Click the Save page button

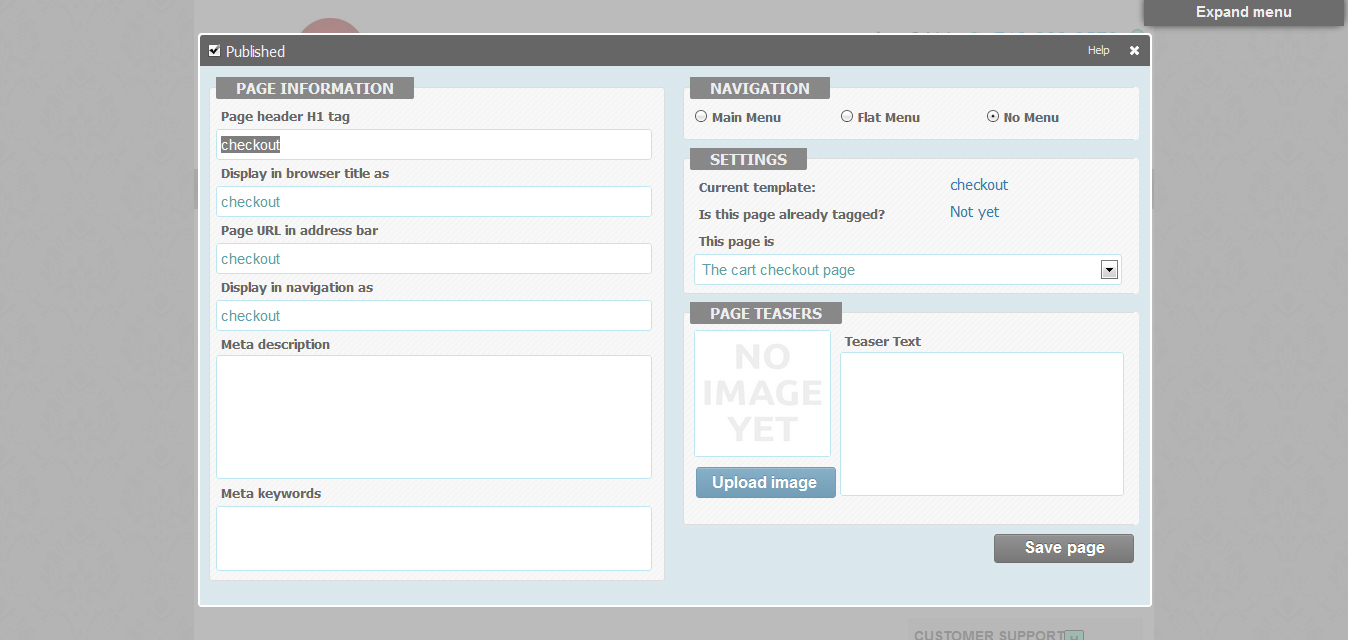pos(1063,548)
